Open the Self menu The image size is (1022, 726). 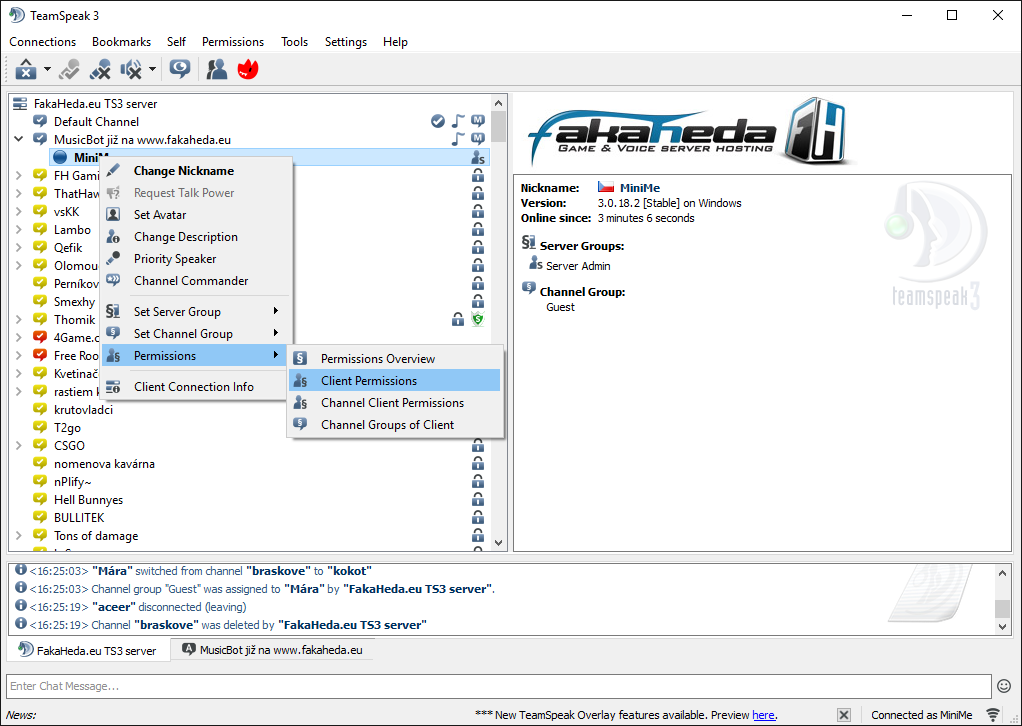tap(176, 42)
